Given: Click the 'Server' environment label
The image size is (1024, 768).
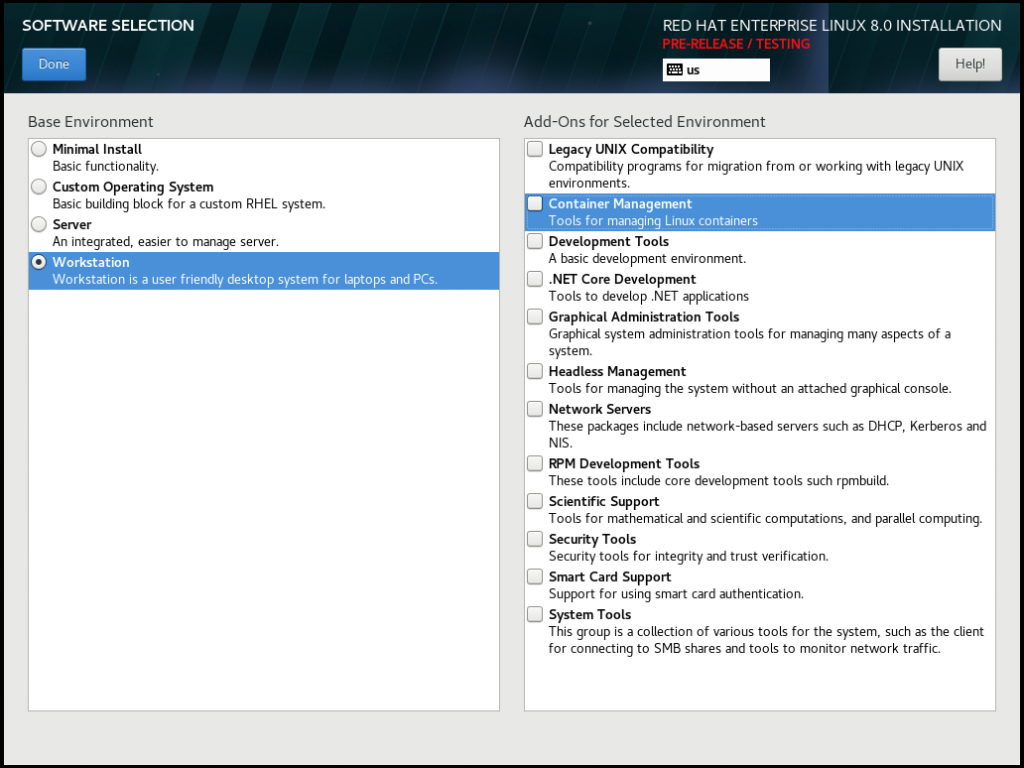Looking at the screenshot, I should 72,224.
